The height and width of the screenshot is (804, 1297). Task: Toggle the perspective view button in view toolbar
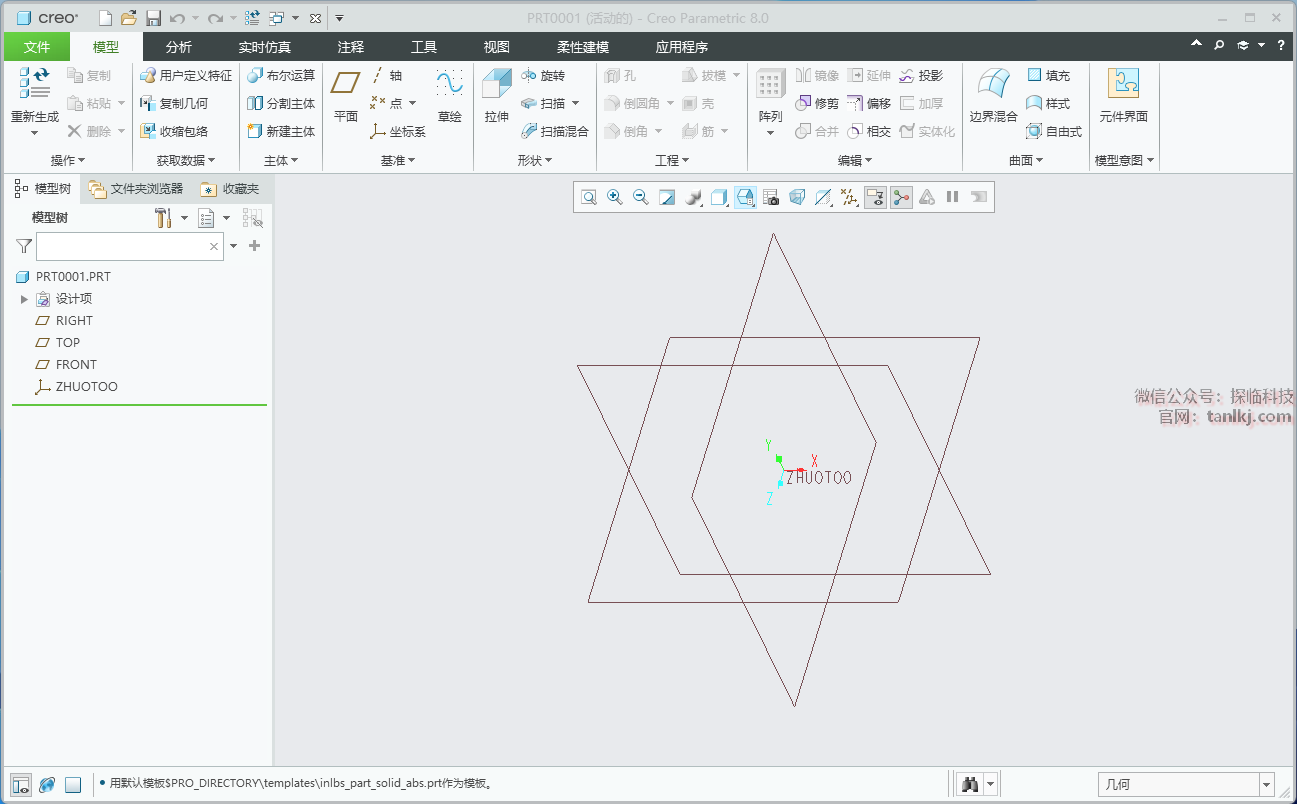(797, 197)
